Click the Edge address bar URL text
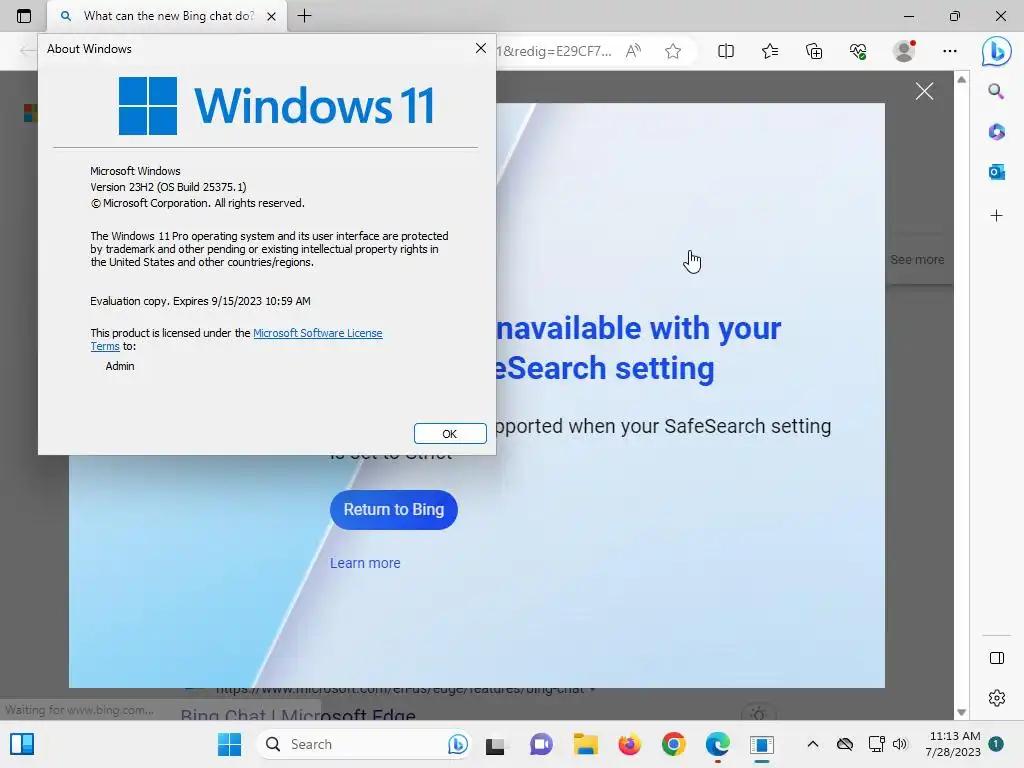The height and width of the screenshot is (768, 1024). pos(554,51)
